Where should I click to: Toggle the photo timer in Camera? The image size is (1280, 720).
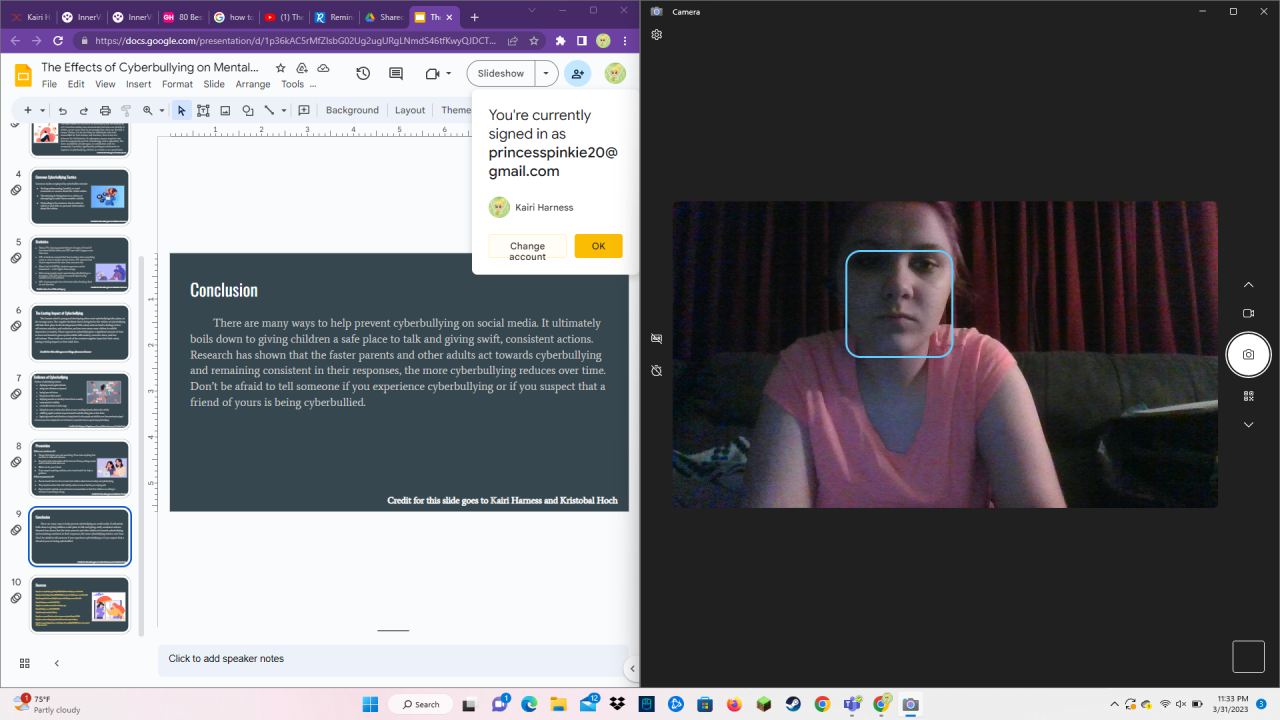click(x=656, y=371)
